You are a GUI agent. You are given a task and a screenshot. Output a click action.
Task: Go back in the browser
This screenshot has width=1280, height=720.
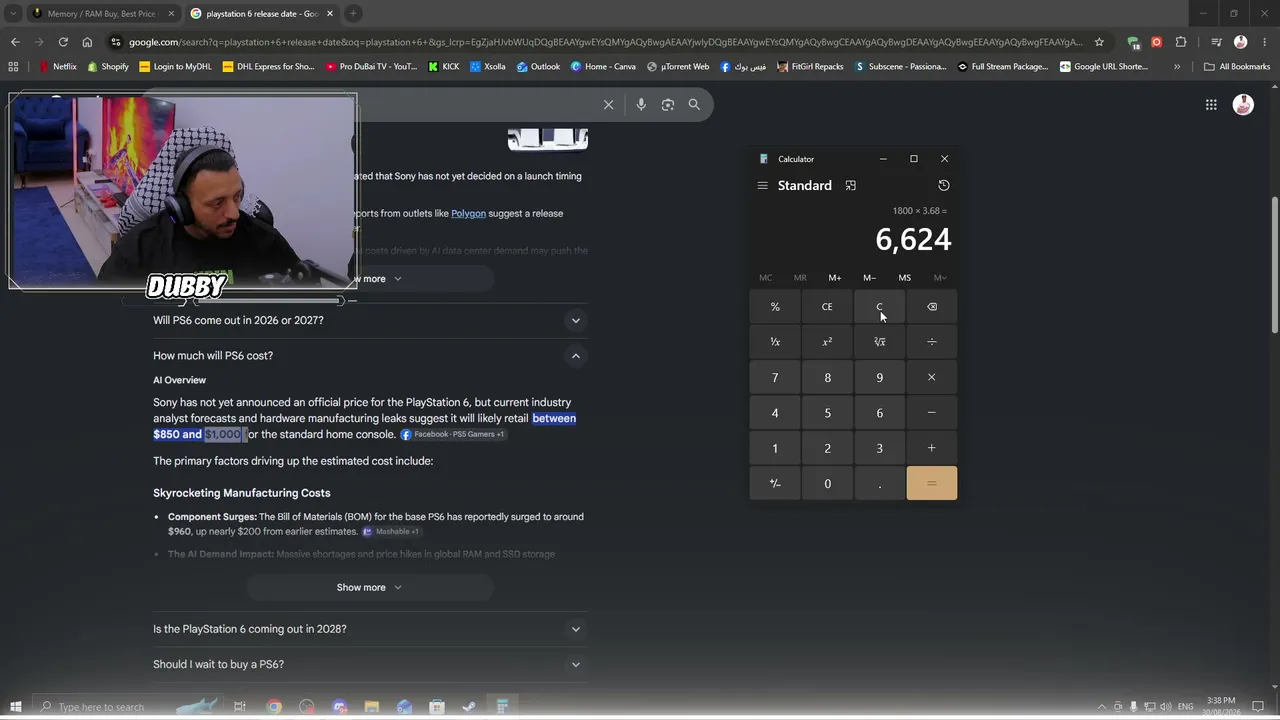15,42
